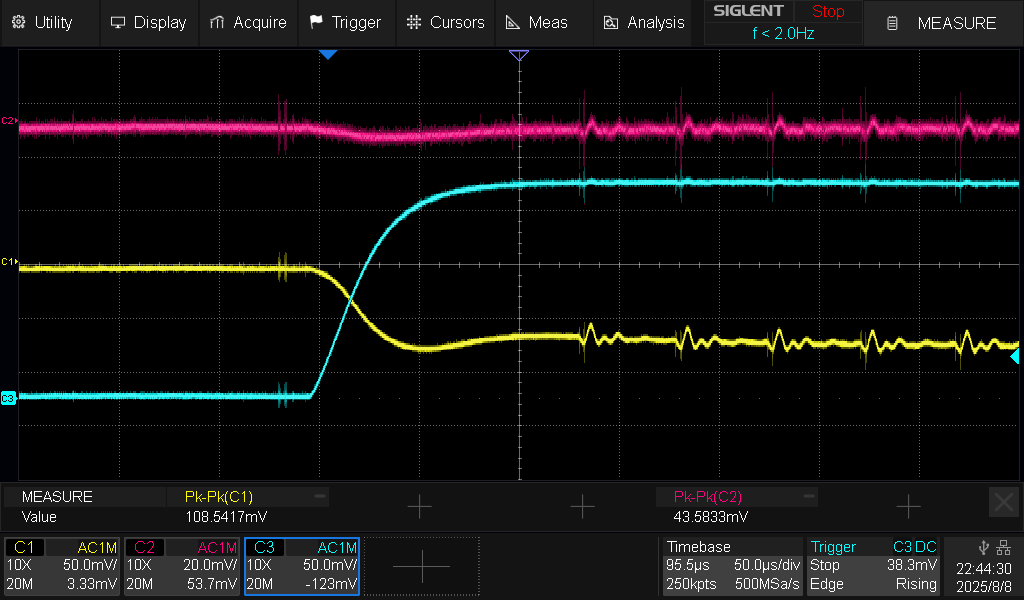Screen dimensions: 1024x600
Task: Remove the Pk-Pk(C2) measurement using its minus icon
Action: [x=809, y=496]
